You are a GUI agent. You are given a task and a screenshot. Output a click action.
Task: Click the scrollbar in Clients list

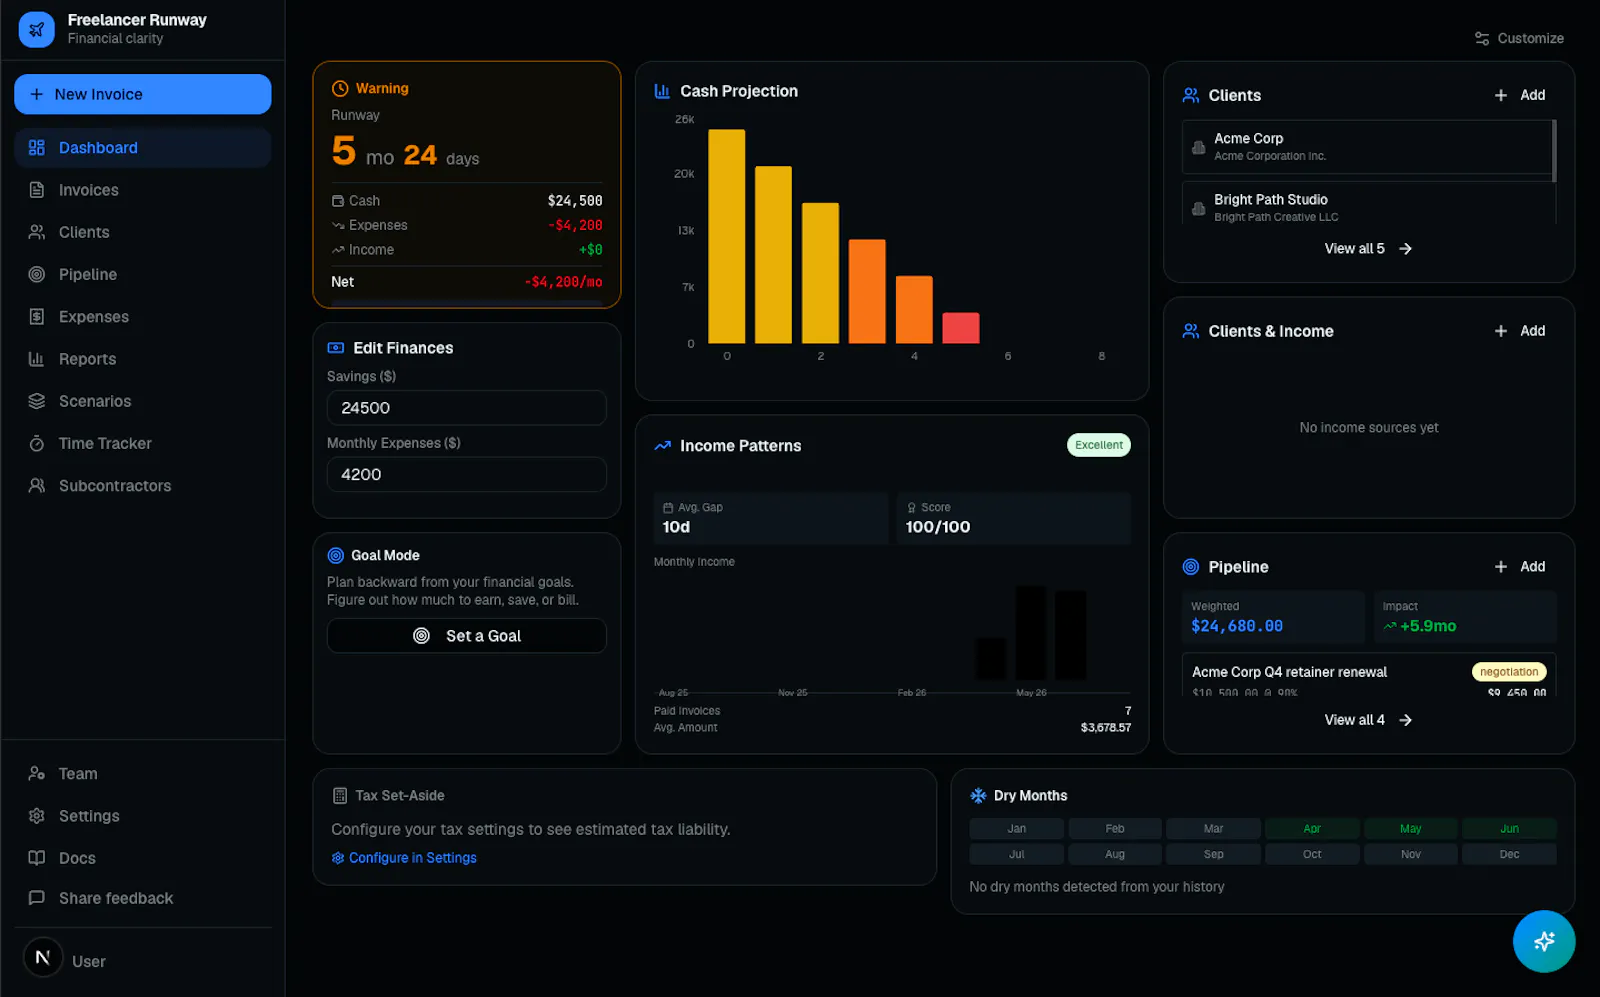(x=1554, y=151)
